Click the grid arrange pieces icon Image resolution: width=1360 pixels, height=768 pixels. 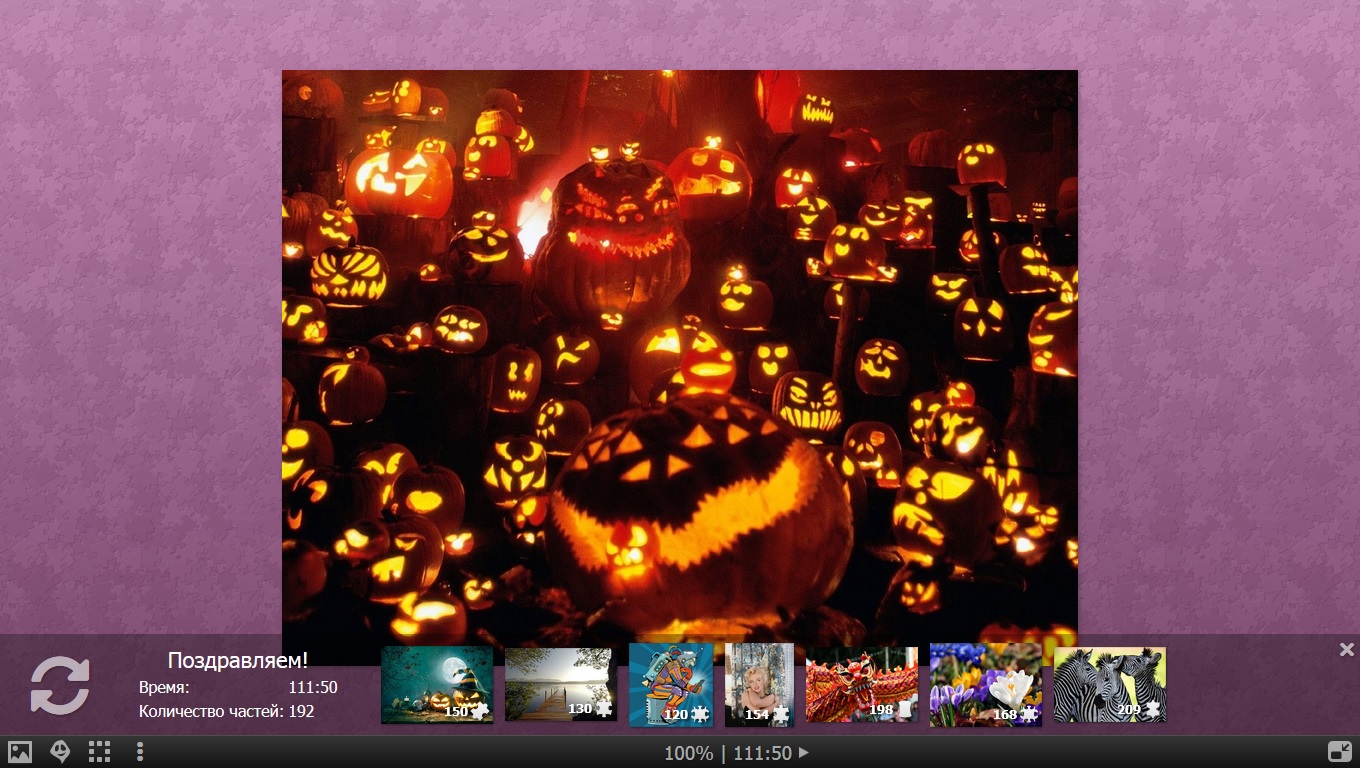[99, 752]
